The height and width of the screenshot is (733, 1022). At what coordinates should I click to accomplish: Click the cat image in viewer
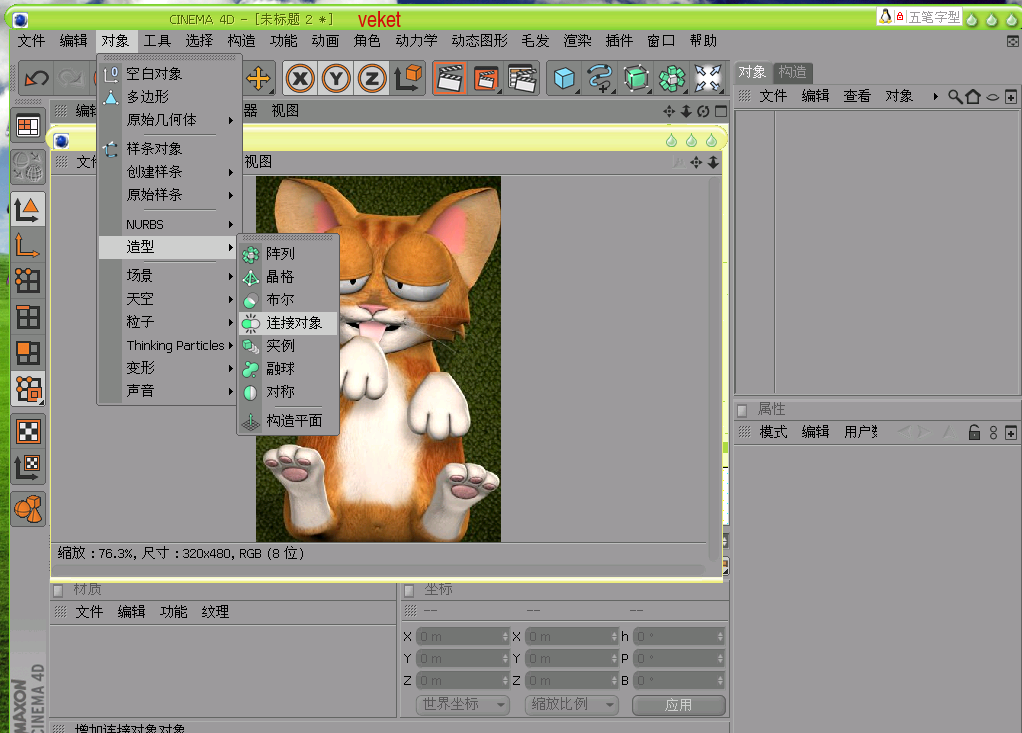(x=378, y=359)
